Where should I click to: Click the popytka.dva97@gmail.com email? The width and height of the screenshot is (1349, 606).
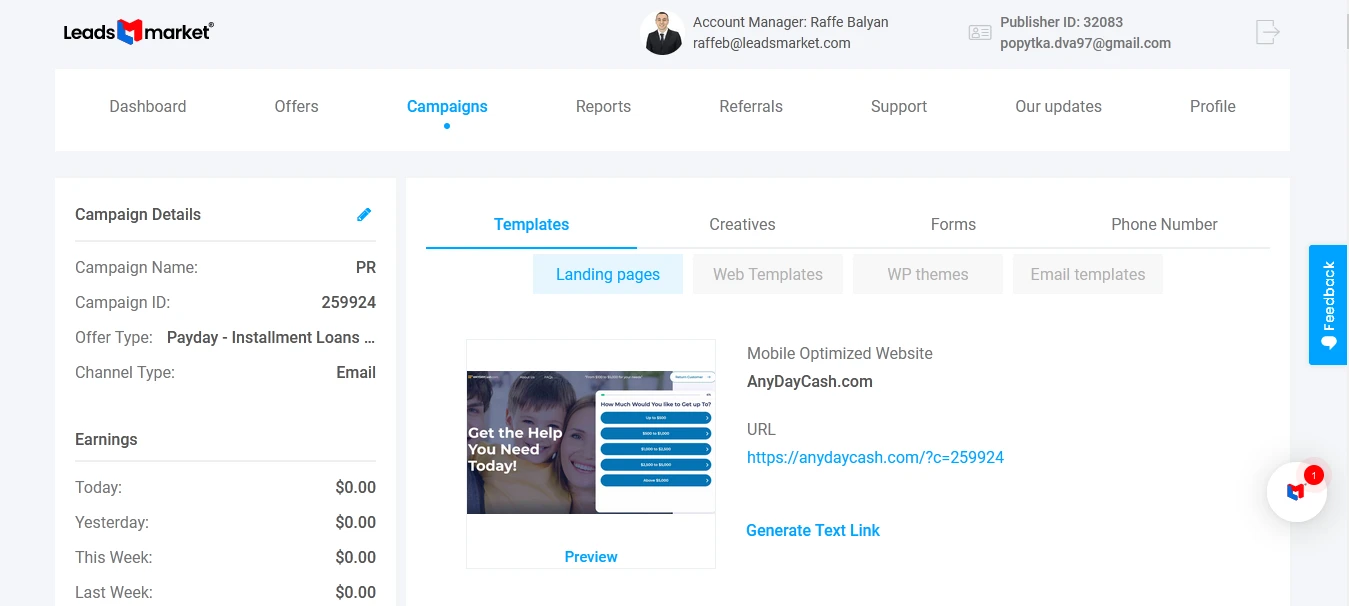click(x=1085, y=43)
